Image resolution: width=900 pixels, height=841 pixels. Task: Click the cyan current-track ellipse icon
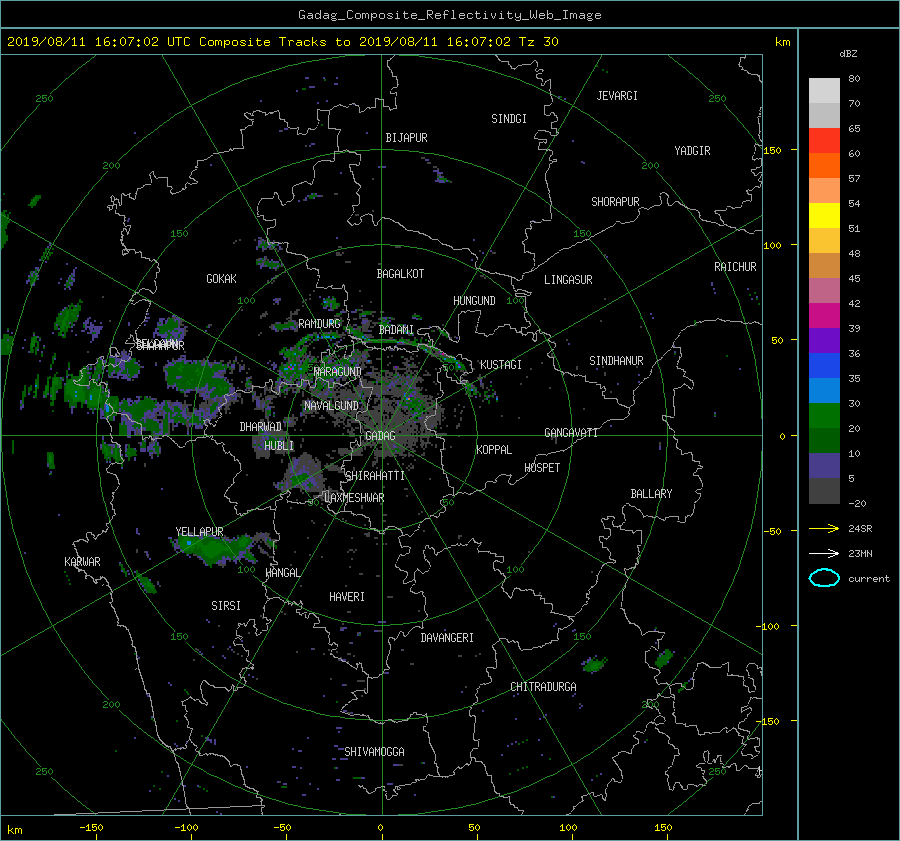pyautogui.click(x=824, y=578)
